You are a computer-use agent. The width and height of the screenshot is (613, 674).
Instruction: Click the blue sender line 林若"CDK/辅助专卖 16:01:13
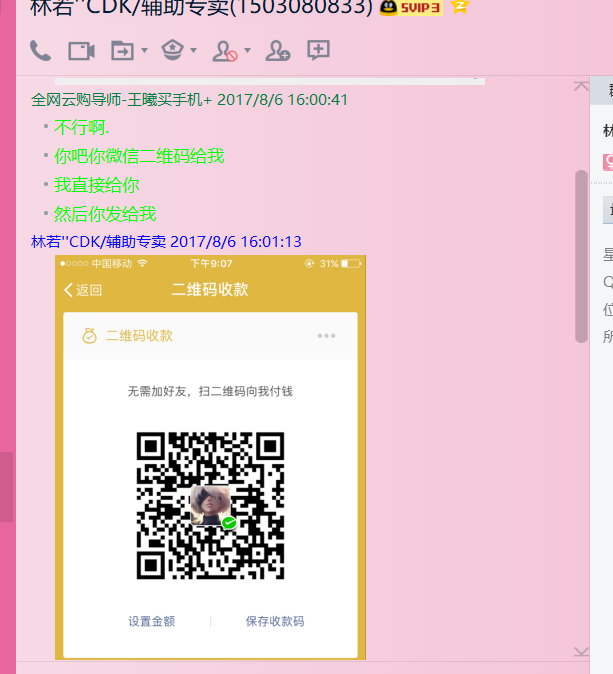166,242
